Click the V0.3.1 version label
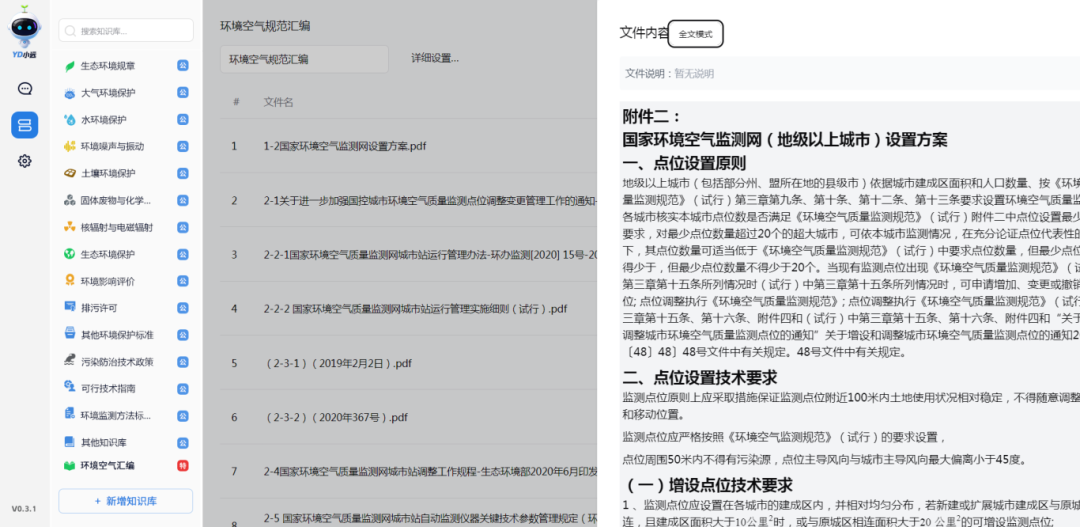The height and width of the screenshot is (527, 1080). tap(24, 508)
